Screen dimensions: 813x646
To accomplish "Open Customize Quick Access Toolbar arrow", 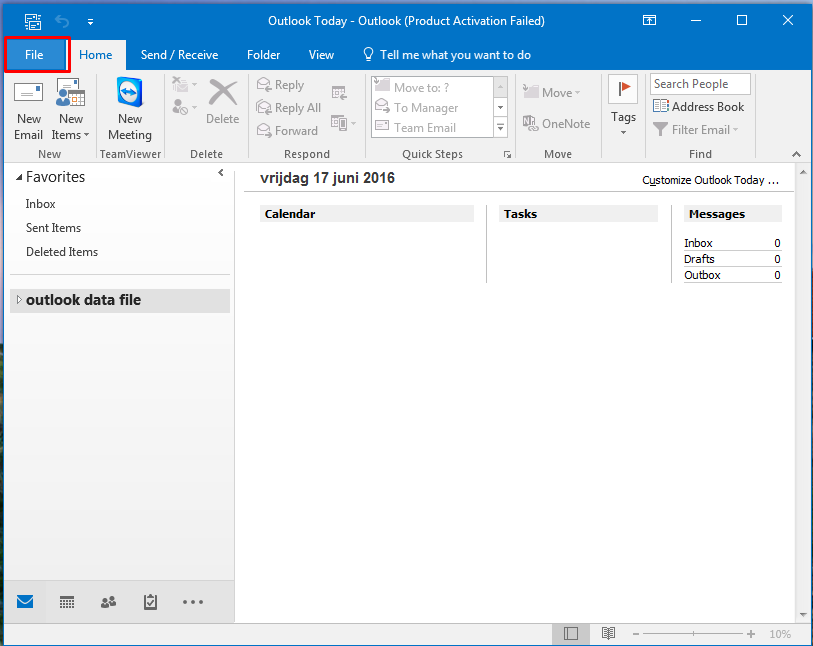I will point(90,22).
